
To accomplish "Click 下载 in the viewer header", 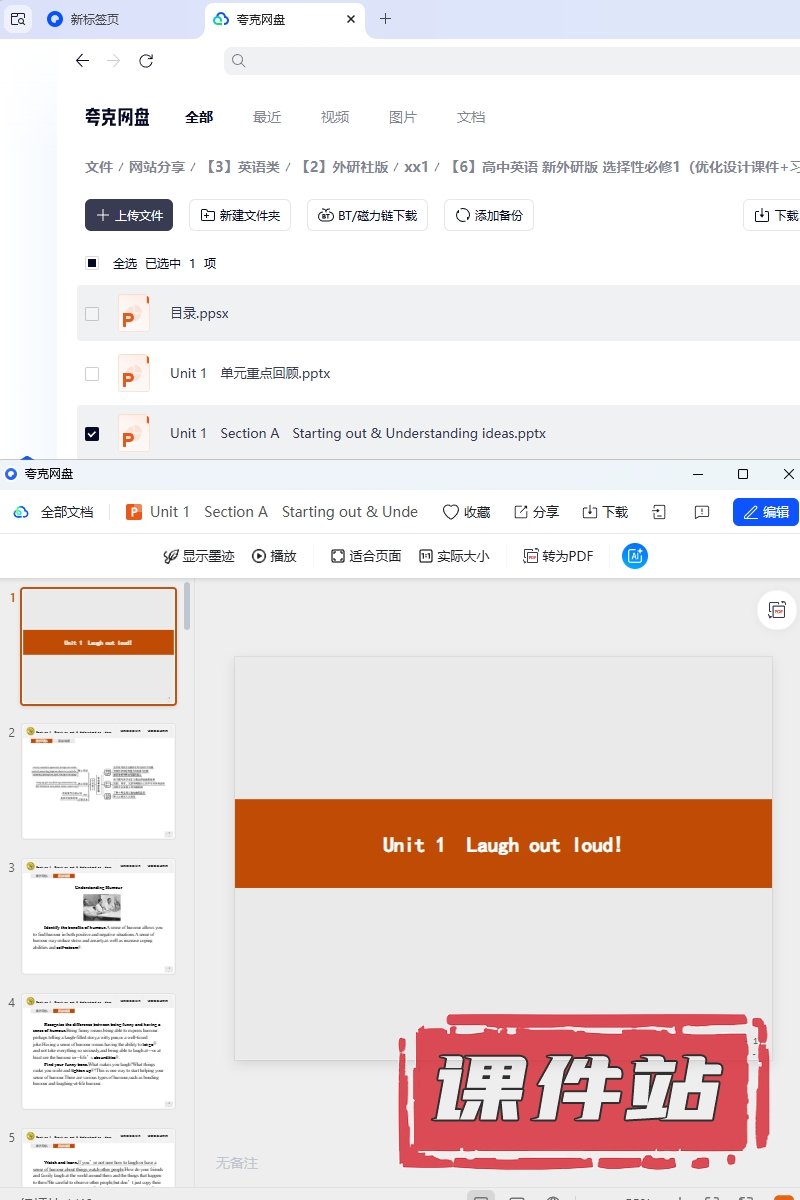I will [x=605, y=512].
